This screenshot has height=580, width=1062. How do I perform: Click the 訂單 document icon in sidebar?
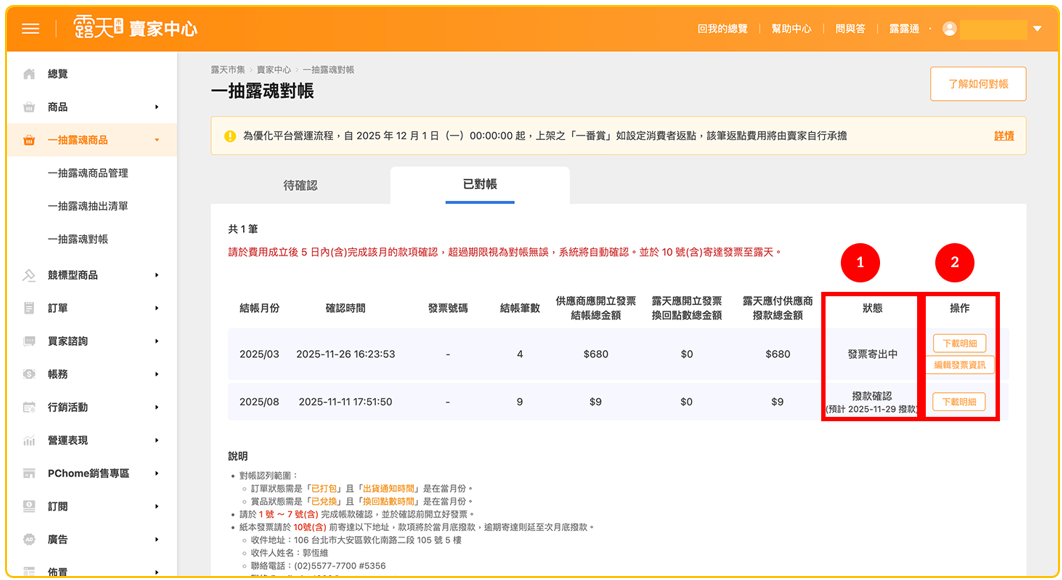[29, 308]
